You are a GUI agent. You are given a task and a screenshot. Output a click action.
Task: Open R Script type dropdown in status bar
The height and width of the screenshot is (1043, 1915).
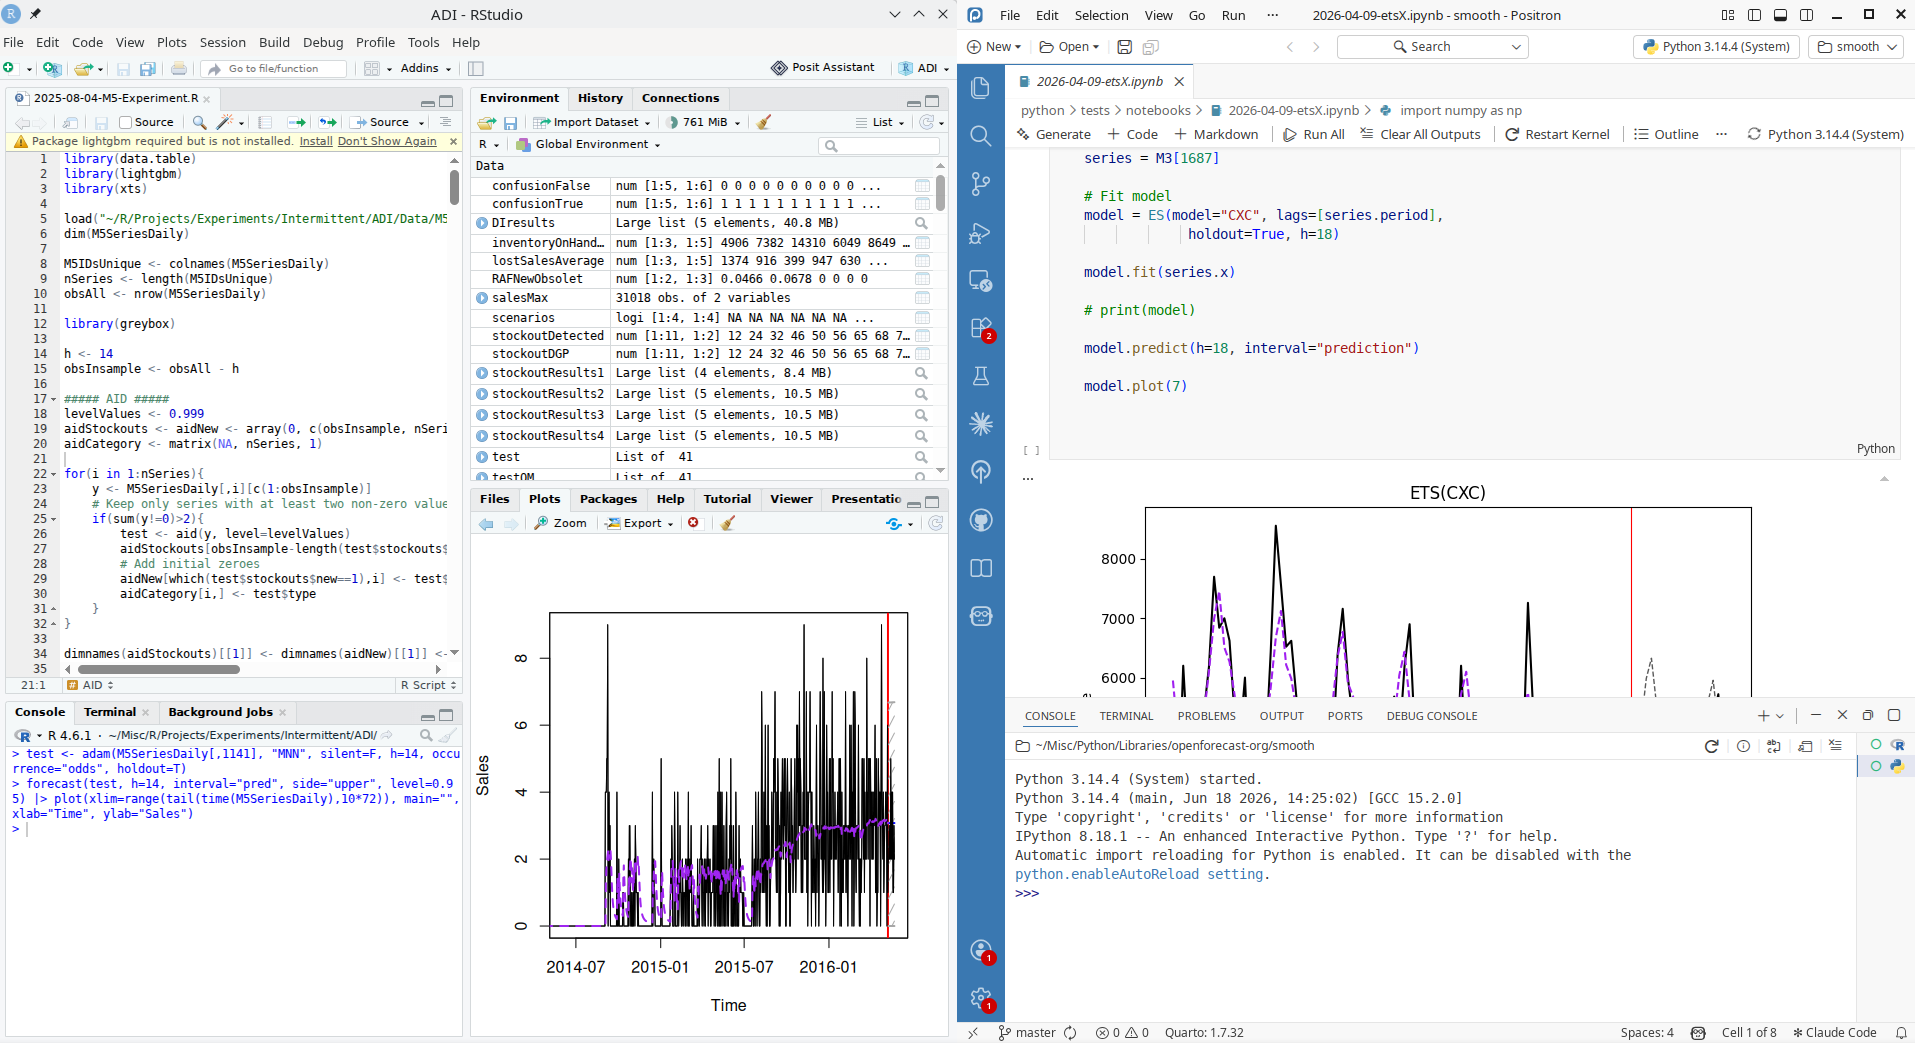tap(428, 685)
